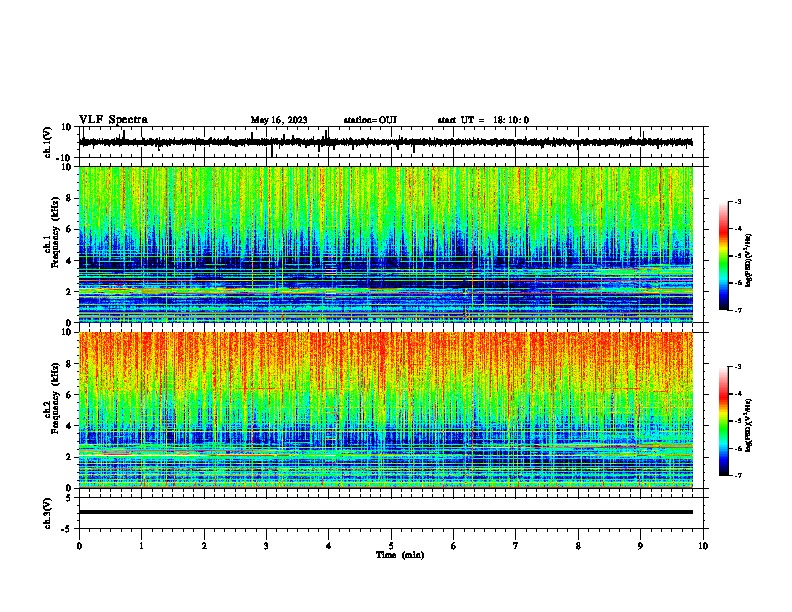The width and height of the screenshot is (792, 612).
Task: Select the ch.1 "Frequency (kHz)" axis label
Action: (54, 233)
